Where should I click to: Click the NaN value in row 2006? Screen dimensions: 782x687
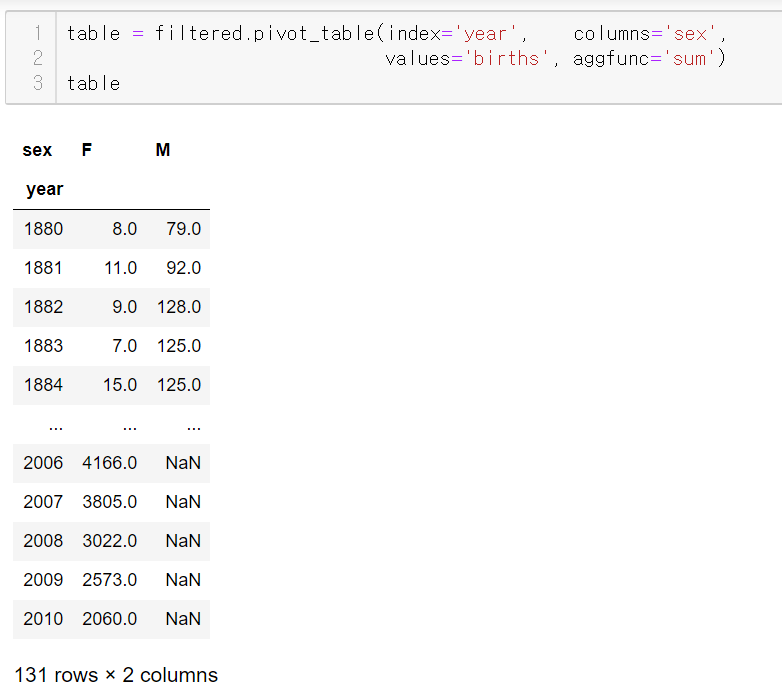[183, 463]
